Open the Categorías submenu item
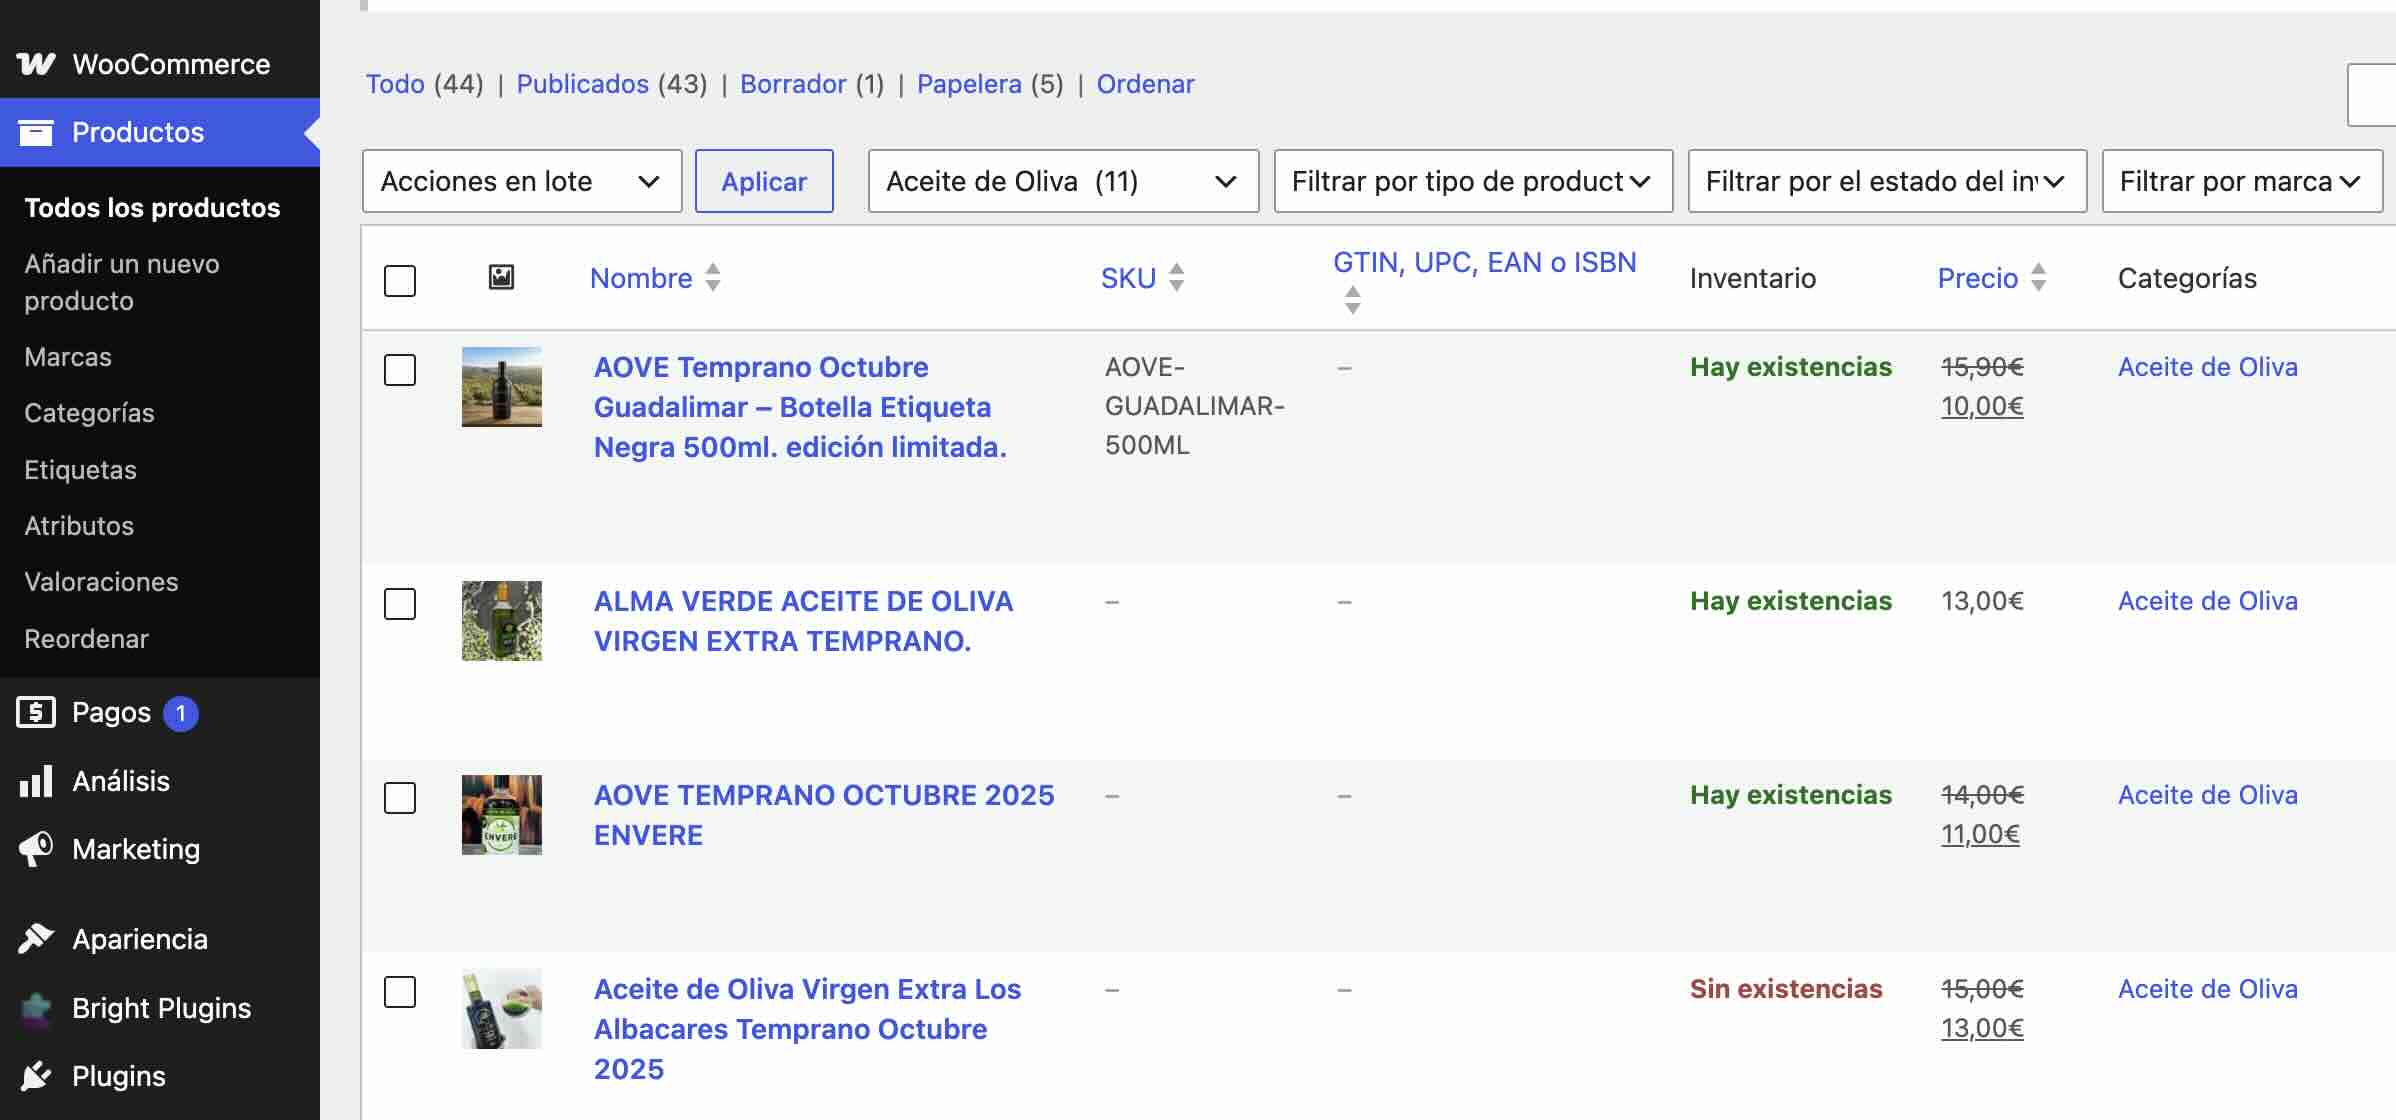Image resolution: width=2396 pixels, height=1120 pixels. click(x=89, y=413)
